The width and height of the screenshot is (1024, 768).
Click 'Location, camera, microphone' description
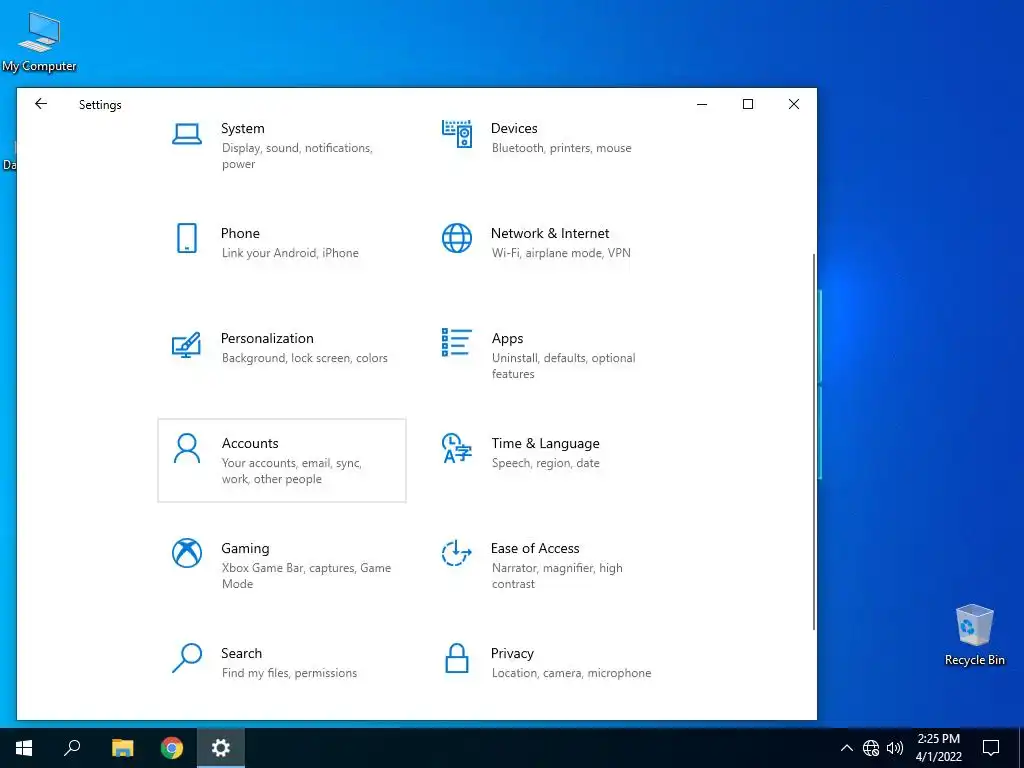tap(571, 673)
